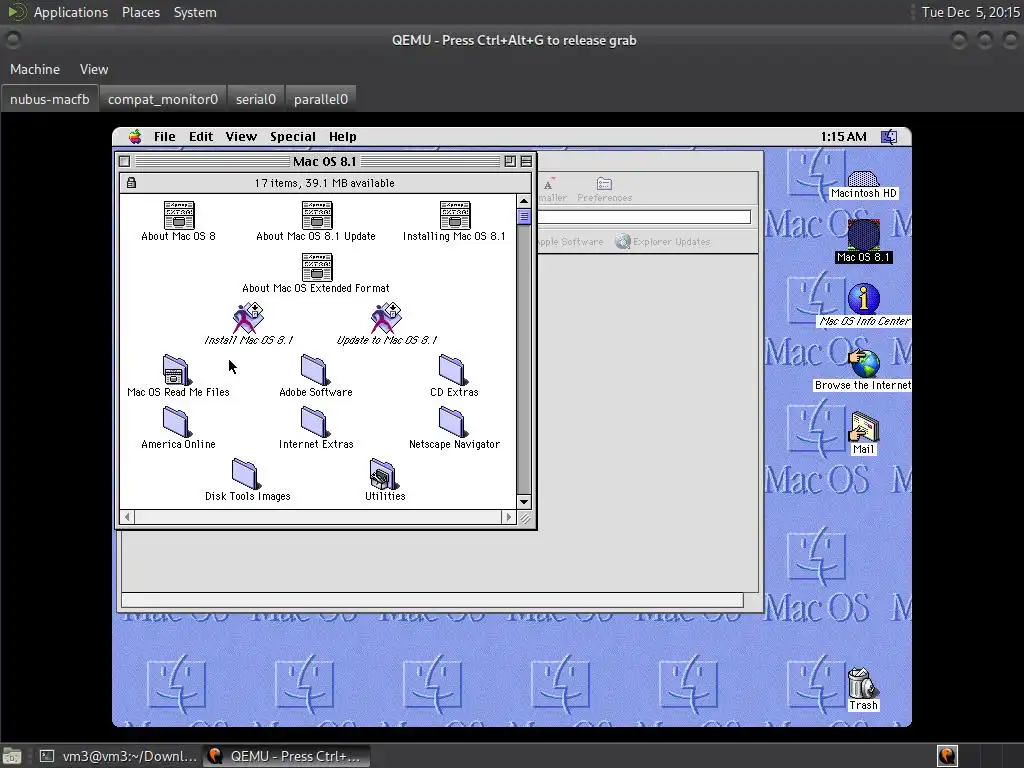Switch to the parallel0 tab
This screenshot has width=1024, height=768.
(321, 99)
